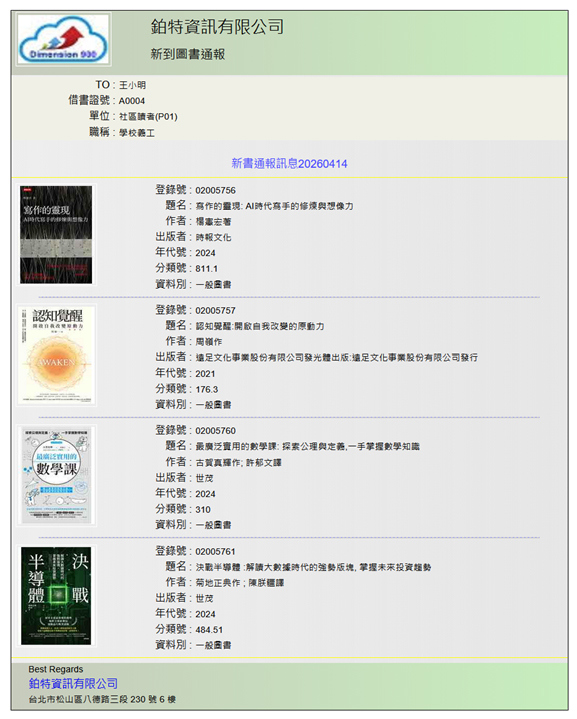Click the 遠足文化事業股份有限公司 publisher line
Image resolution: width=577 pixels, height=719 pixels.
(x=336, y=358)
